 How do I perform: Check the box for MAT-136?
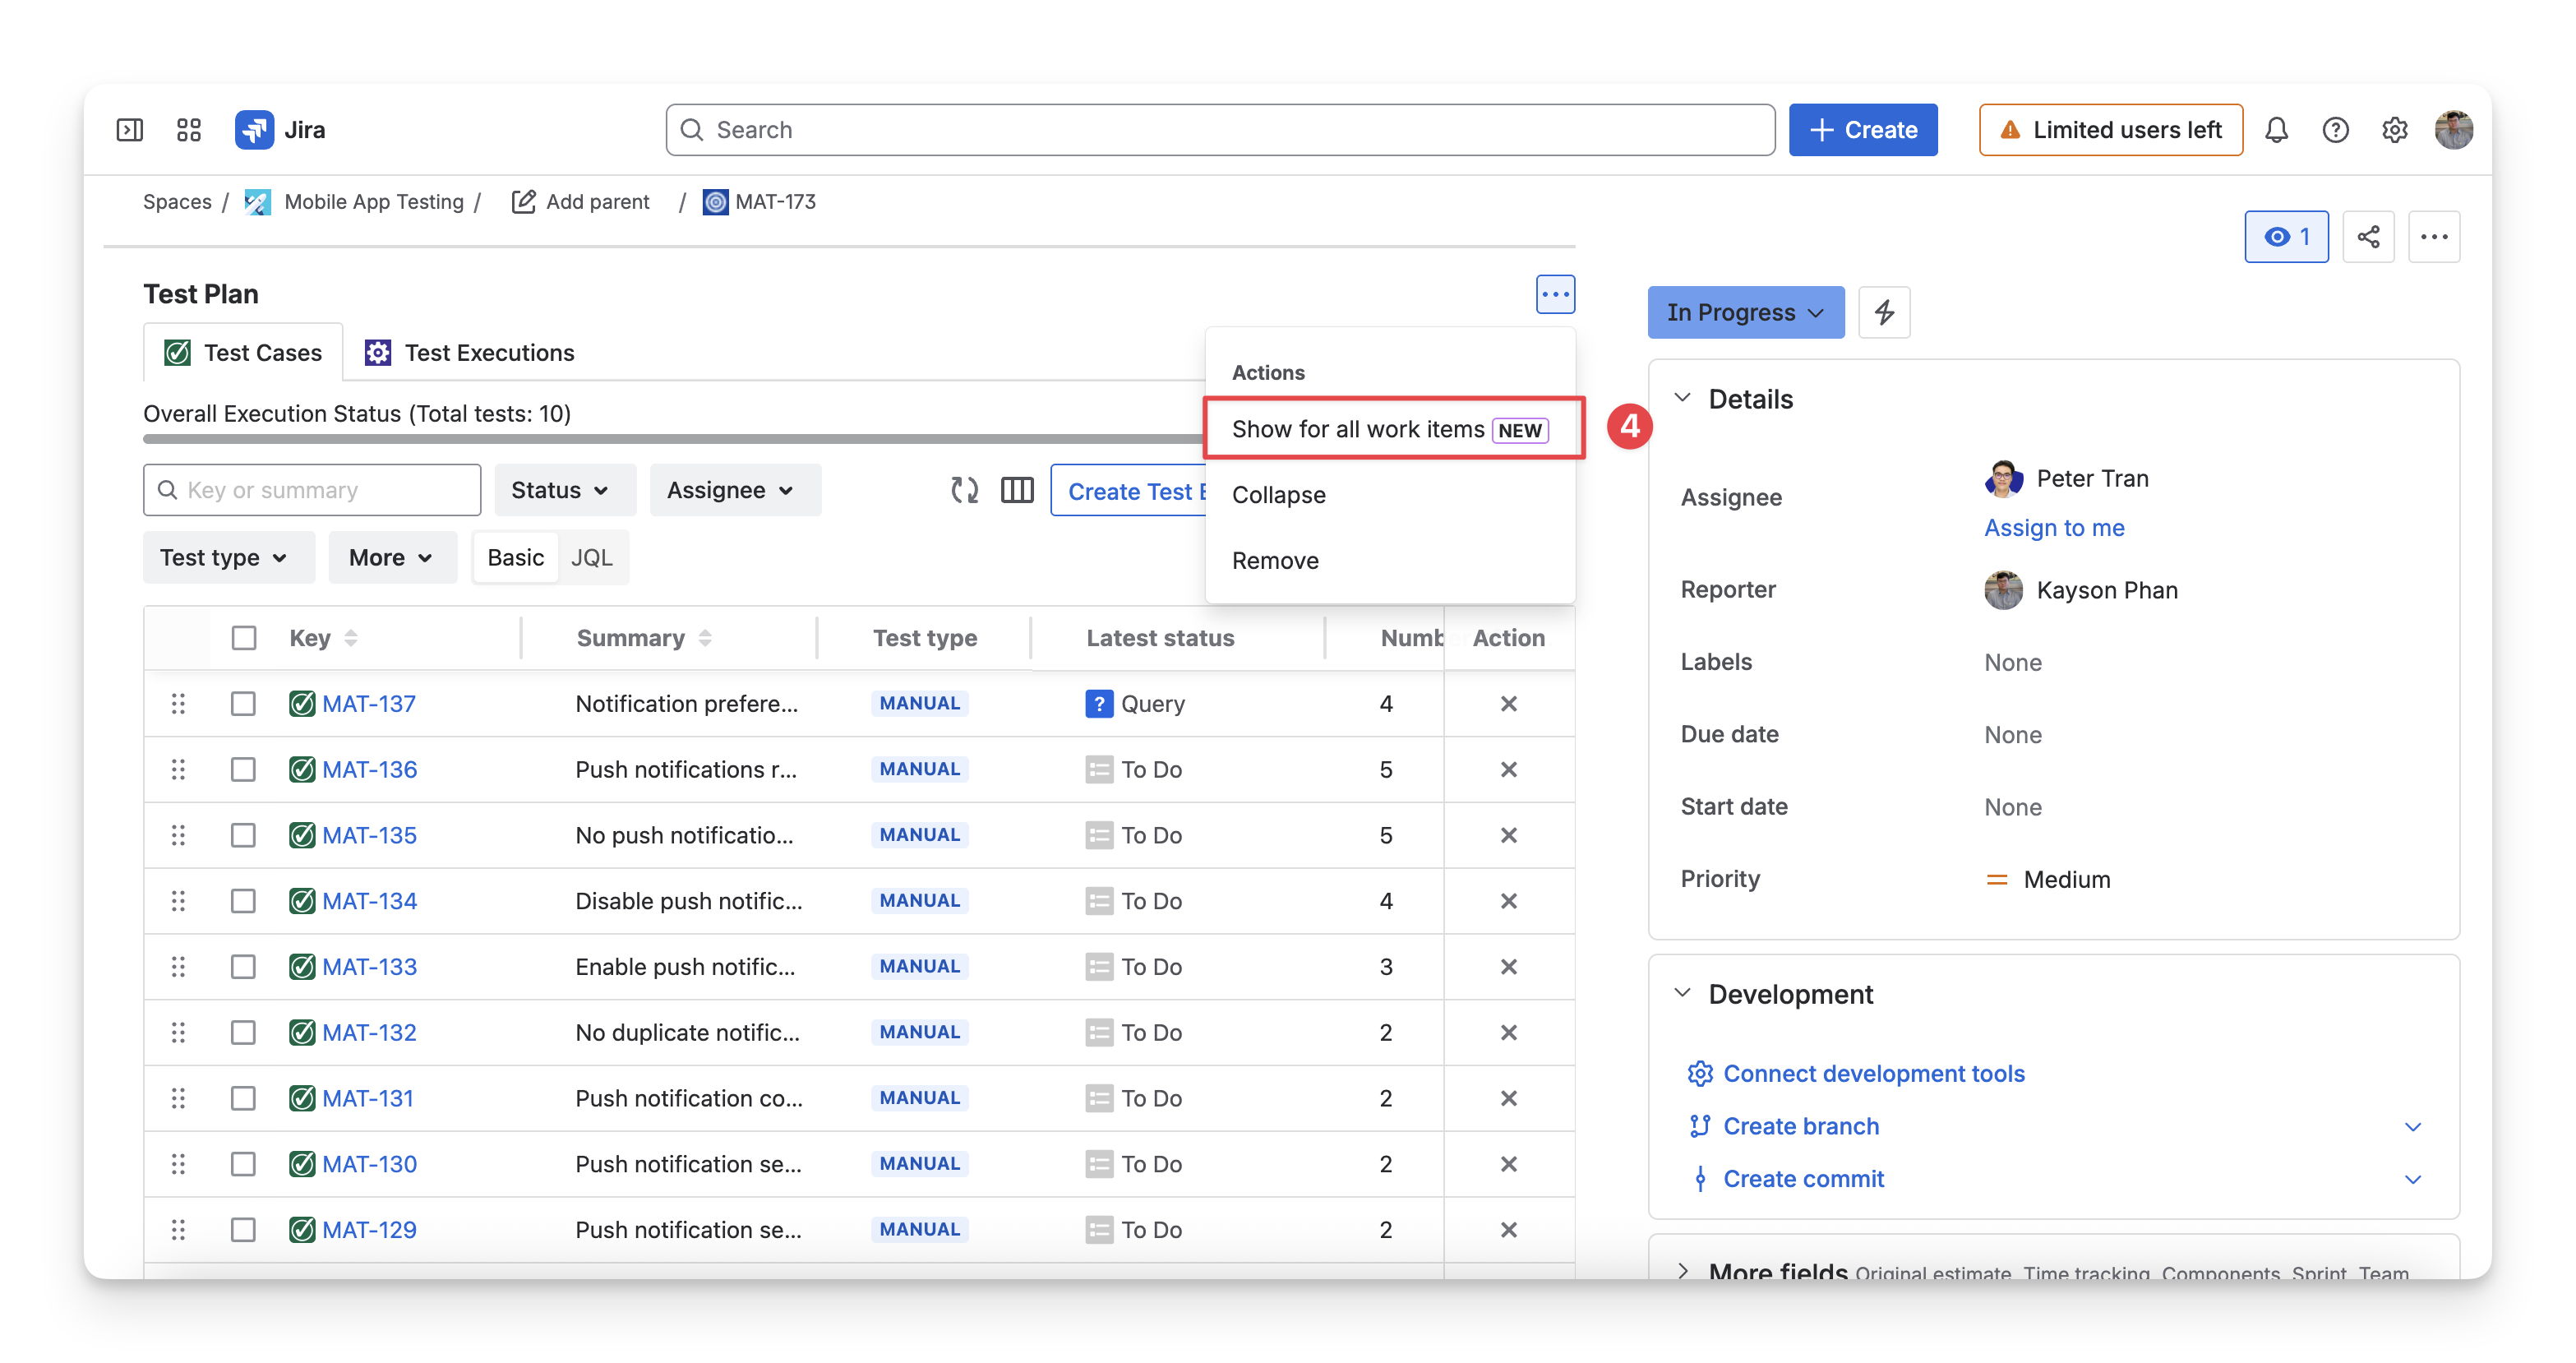[x=243, y=770]
